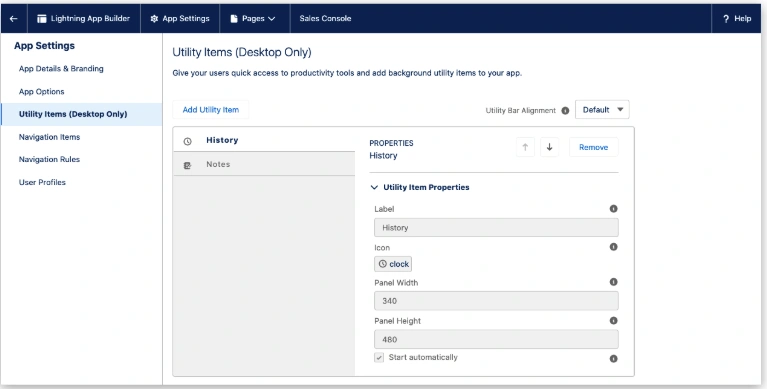The width and height of the screenshot is (767, 389).
Task: Select the Notes utility item
Action: 264,164
